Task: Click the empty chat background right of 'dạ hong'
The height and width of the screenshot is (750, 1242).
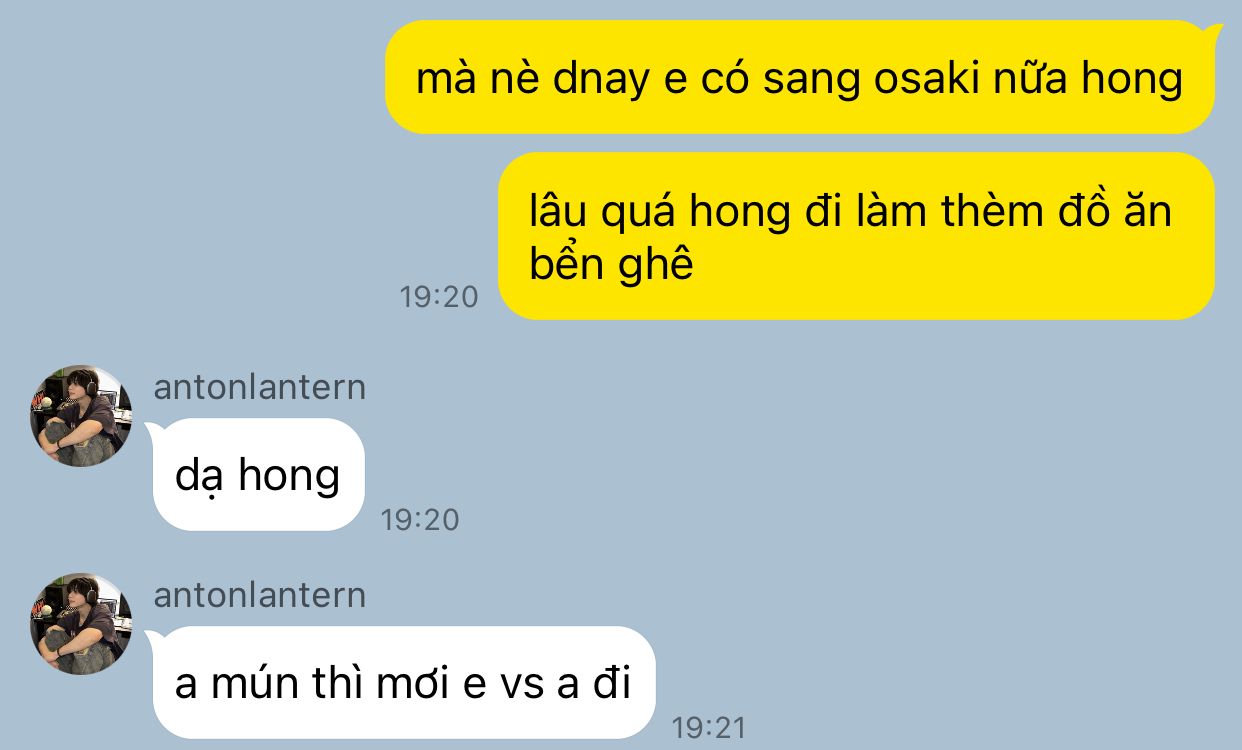Action: click(x=800, y=475)
